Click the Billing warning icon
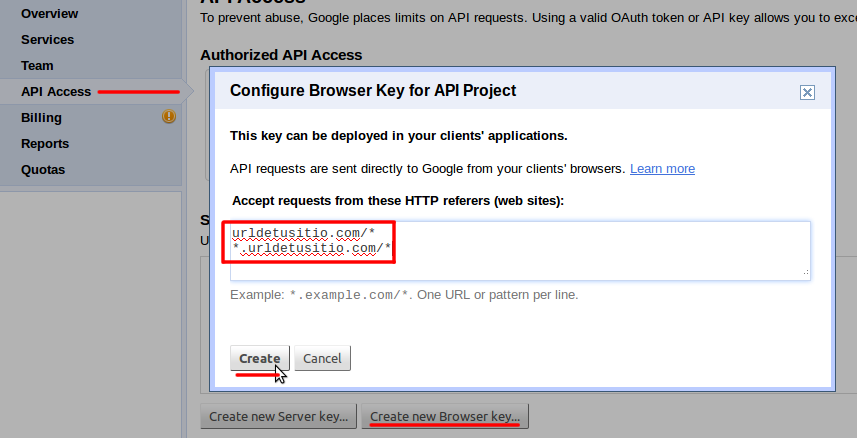Screen dimensions: 857x438 169,117
